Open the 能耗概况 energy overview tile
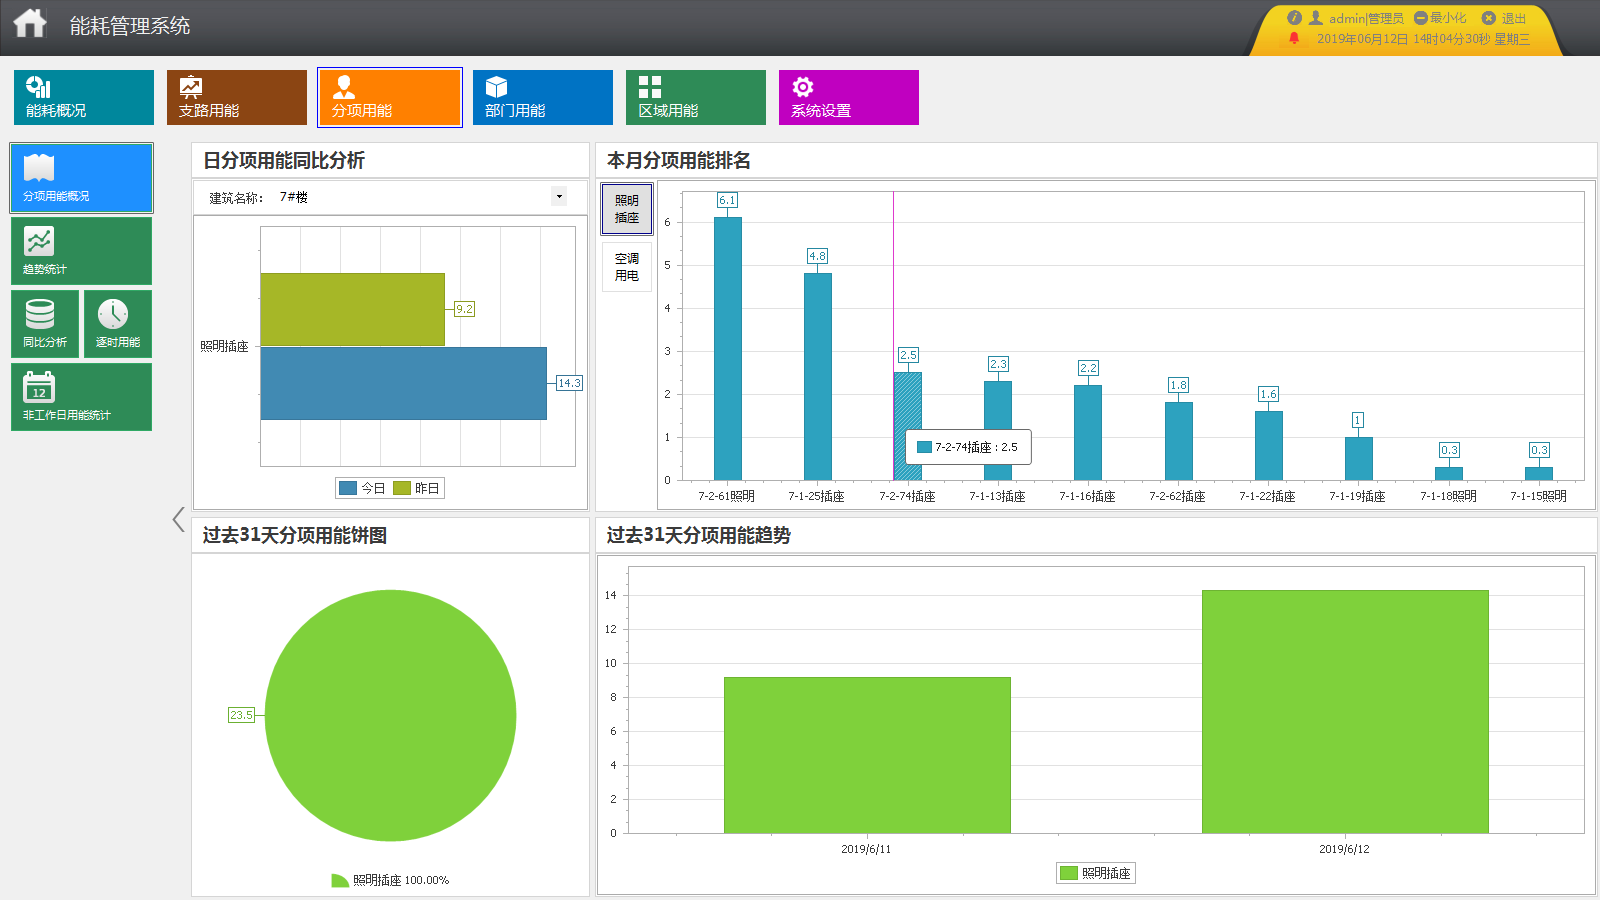 [84, 97]
